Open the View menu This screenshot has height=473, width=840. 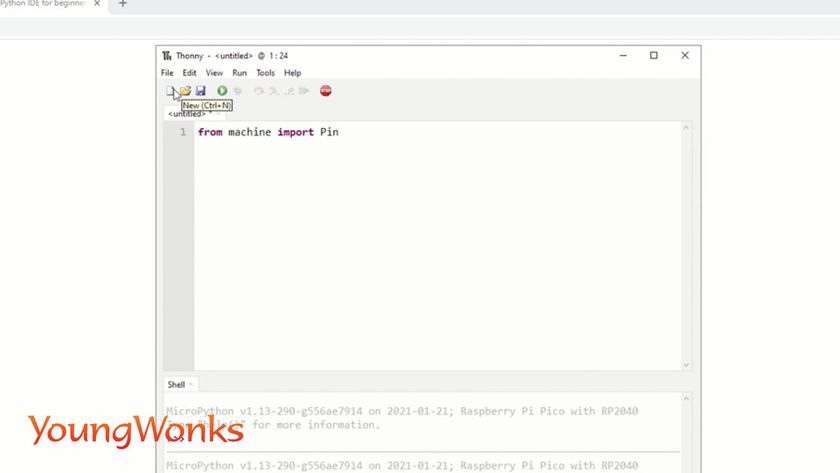click(x=214, y=73)
